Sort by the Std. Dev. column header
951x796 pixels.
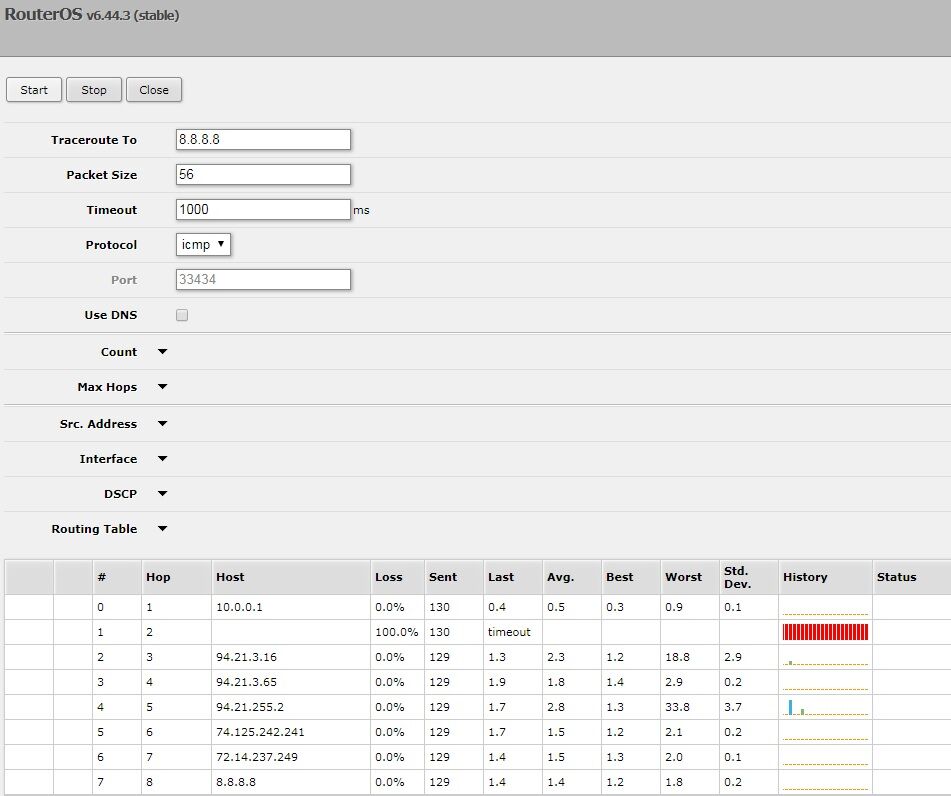pos(748,577)
